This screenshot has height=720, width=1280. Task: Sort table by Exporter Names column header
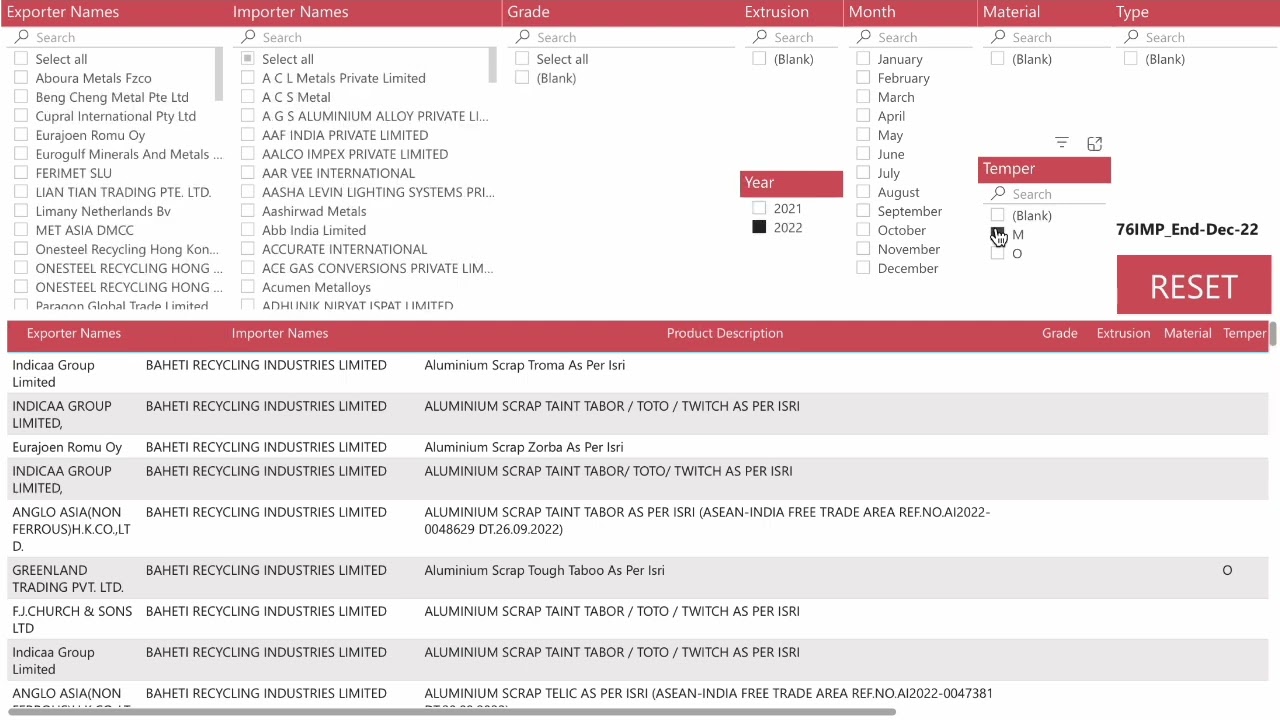(74, 333)
